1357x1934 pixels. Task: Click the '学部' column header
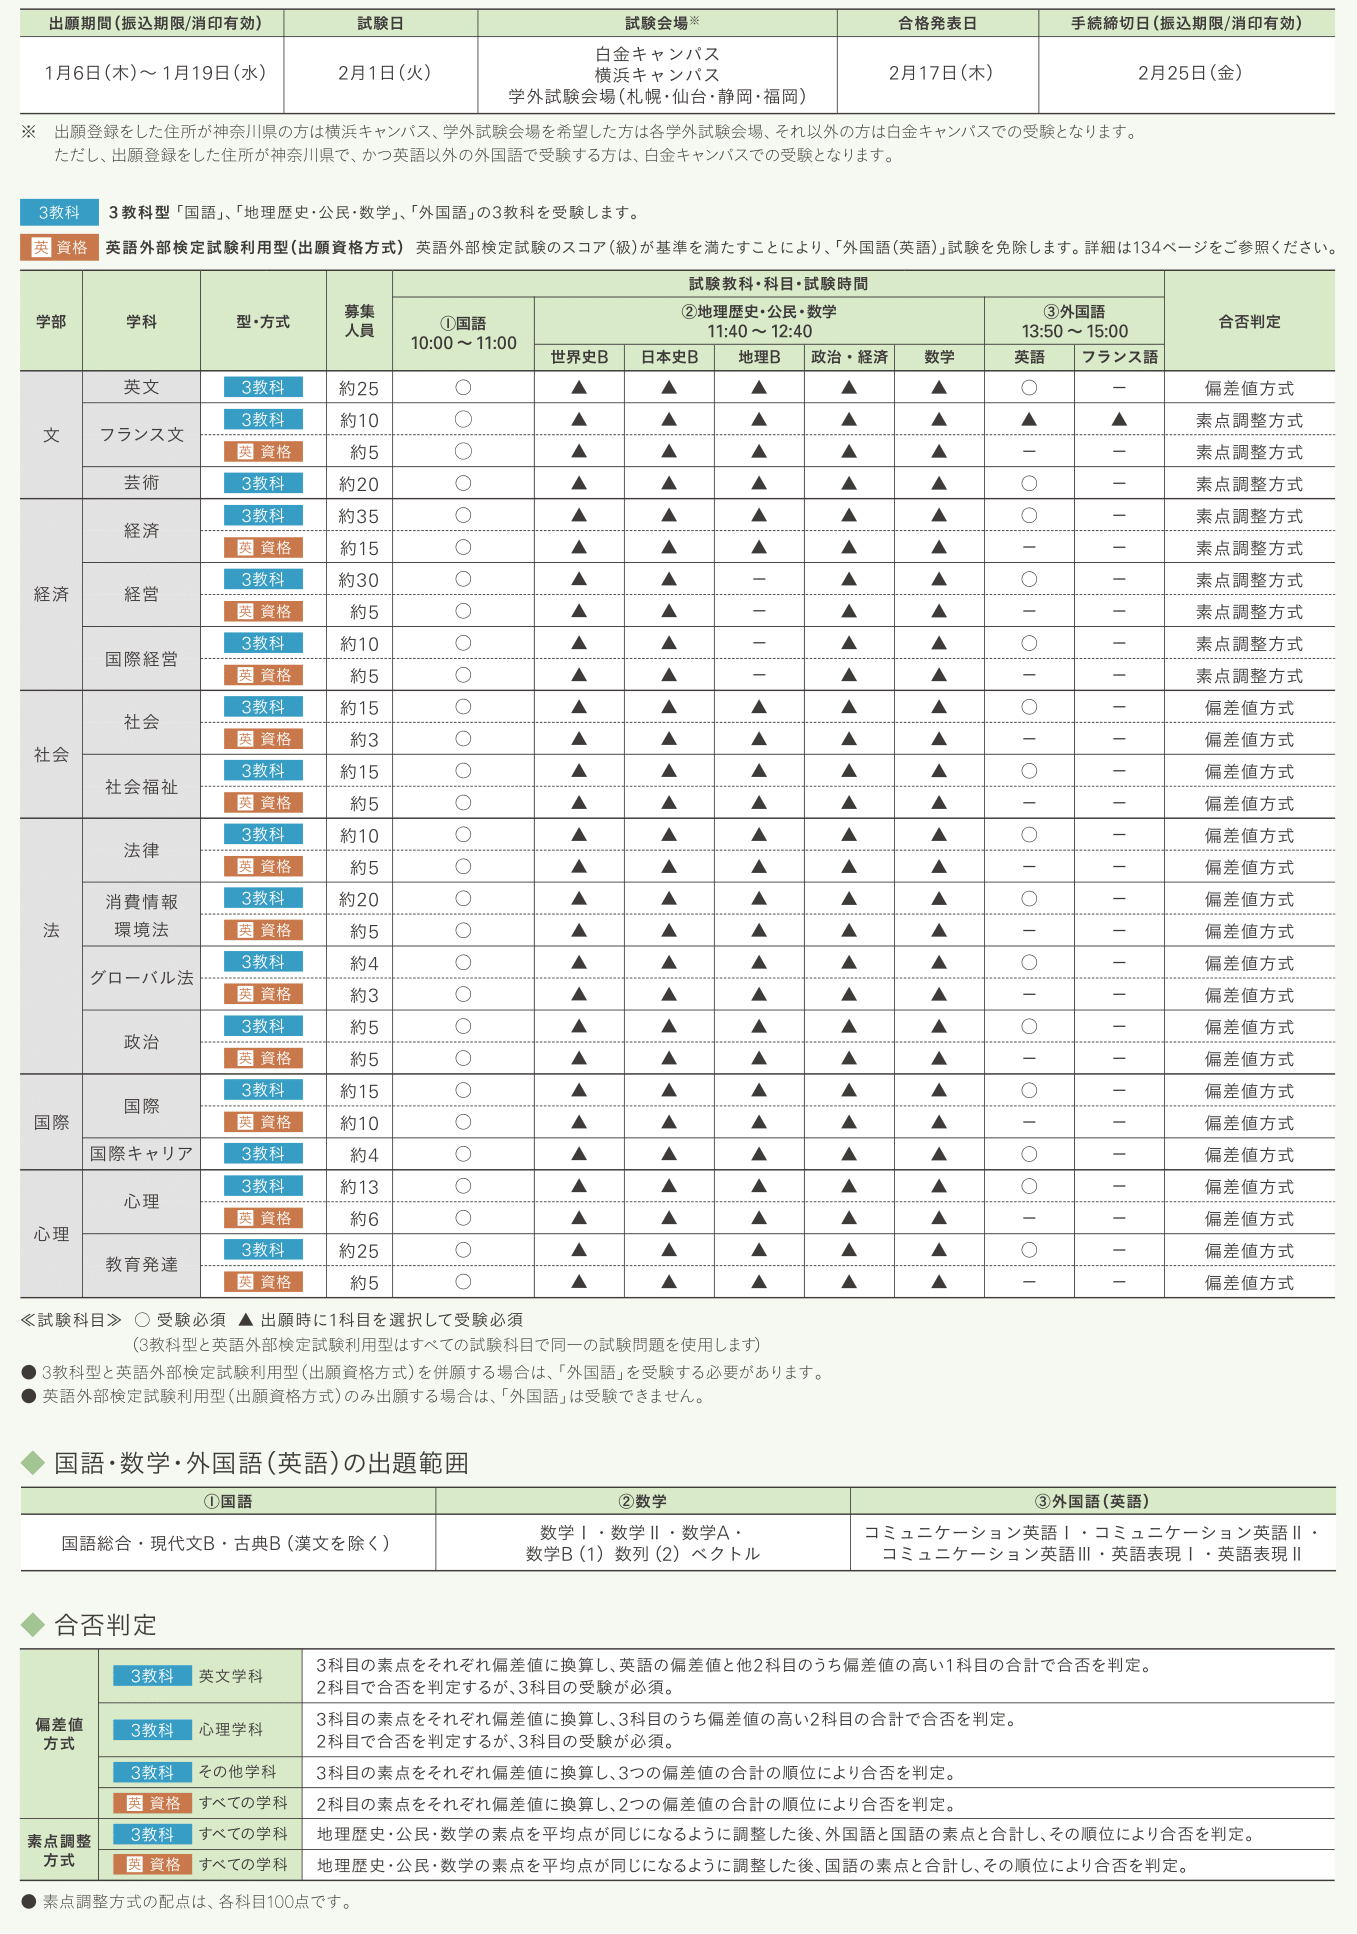(x=51, y=322)
